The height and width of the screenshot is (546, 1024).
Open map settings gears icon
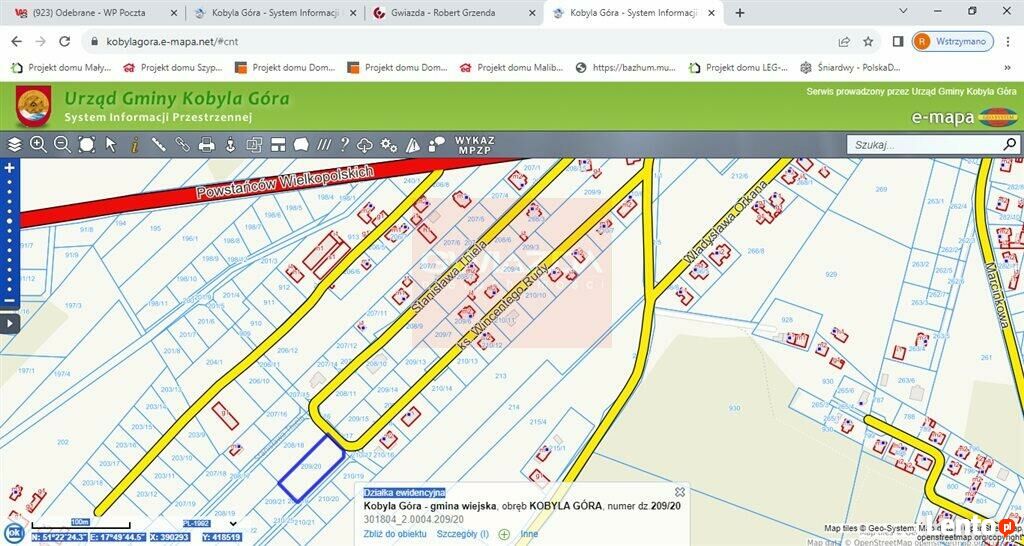[x=389, y=144]
